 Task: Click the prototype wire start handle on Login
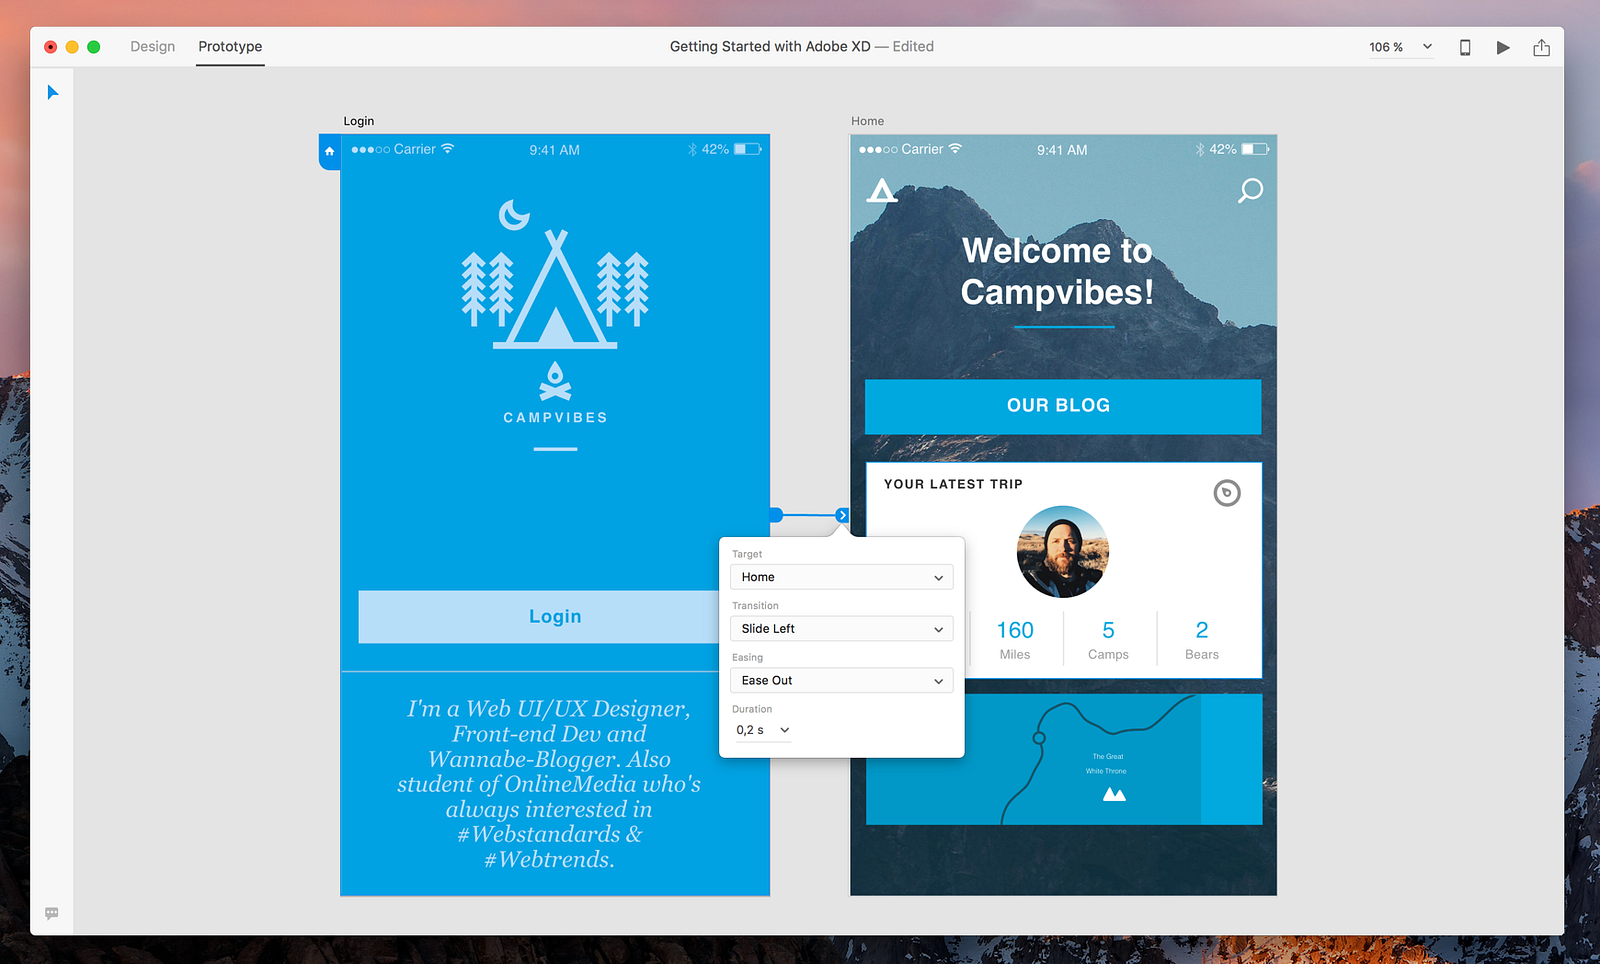click(776, 515)
